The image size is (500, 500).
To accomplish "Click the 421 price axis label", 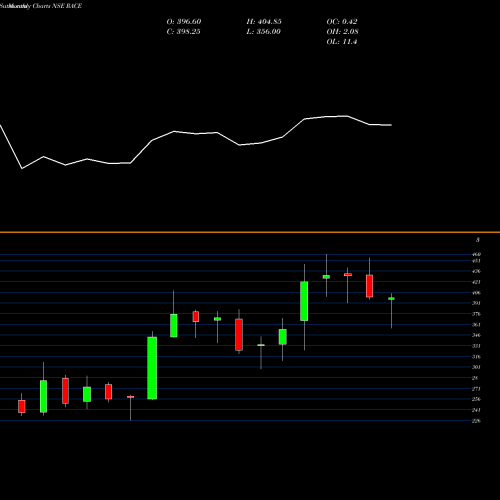I will pyautogui.click(x=476, y=282).
